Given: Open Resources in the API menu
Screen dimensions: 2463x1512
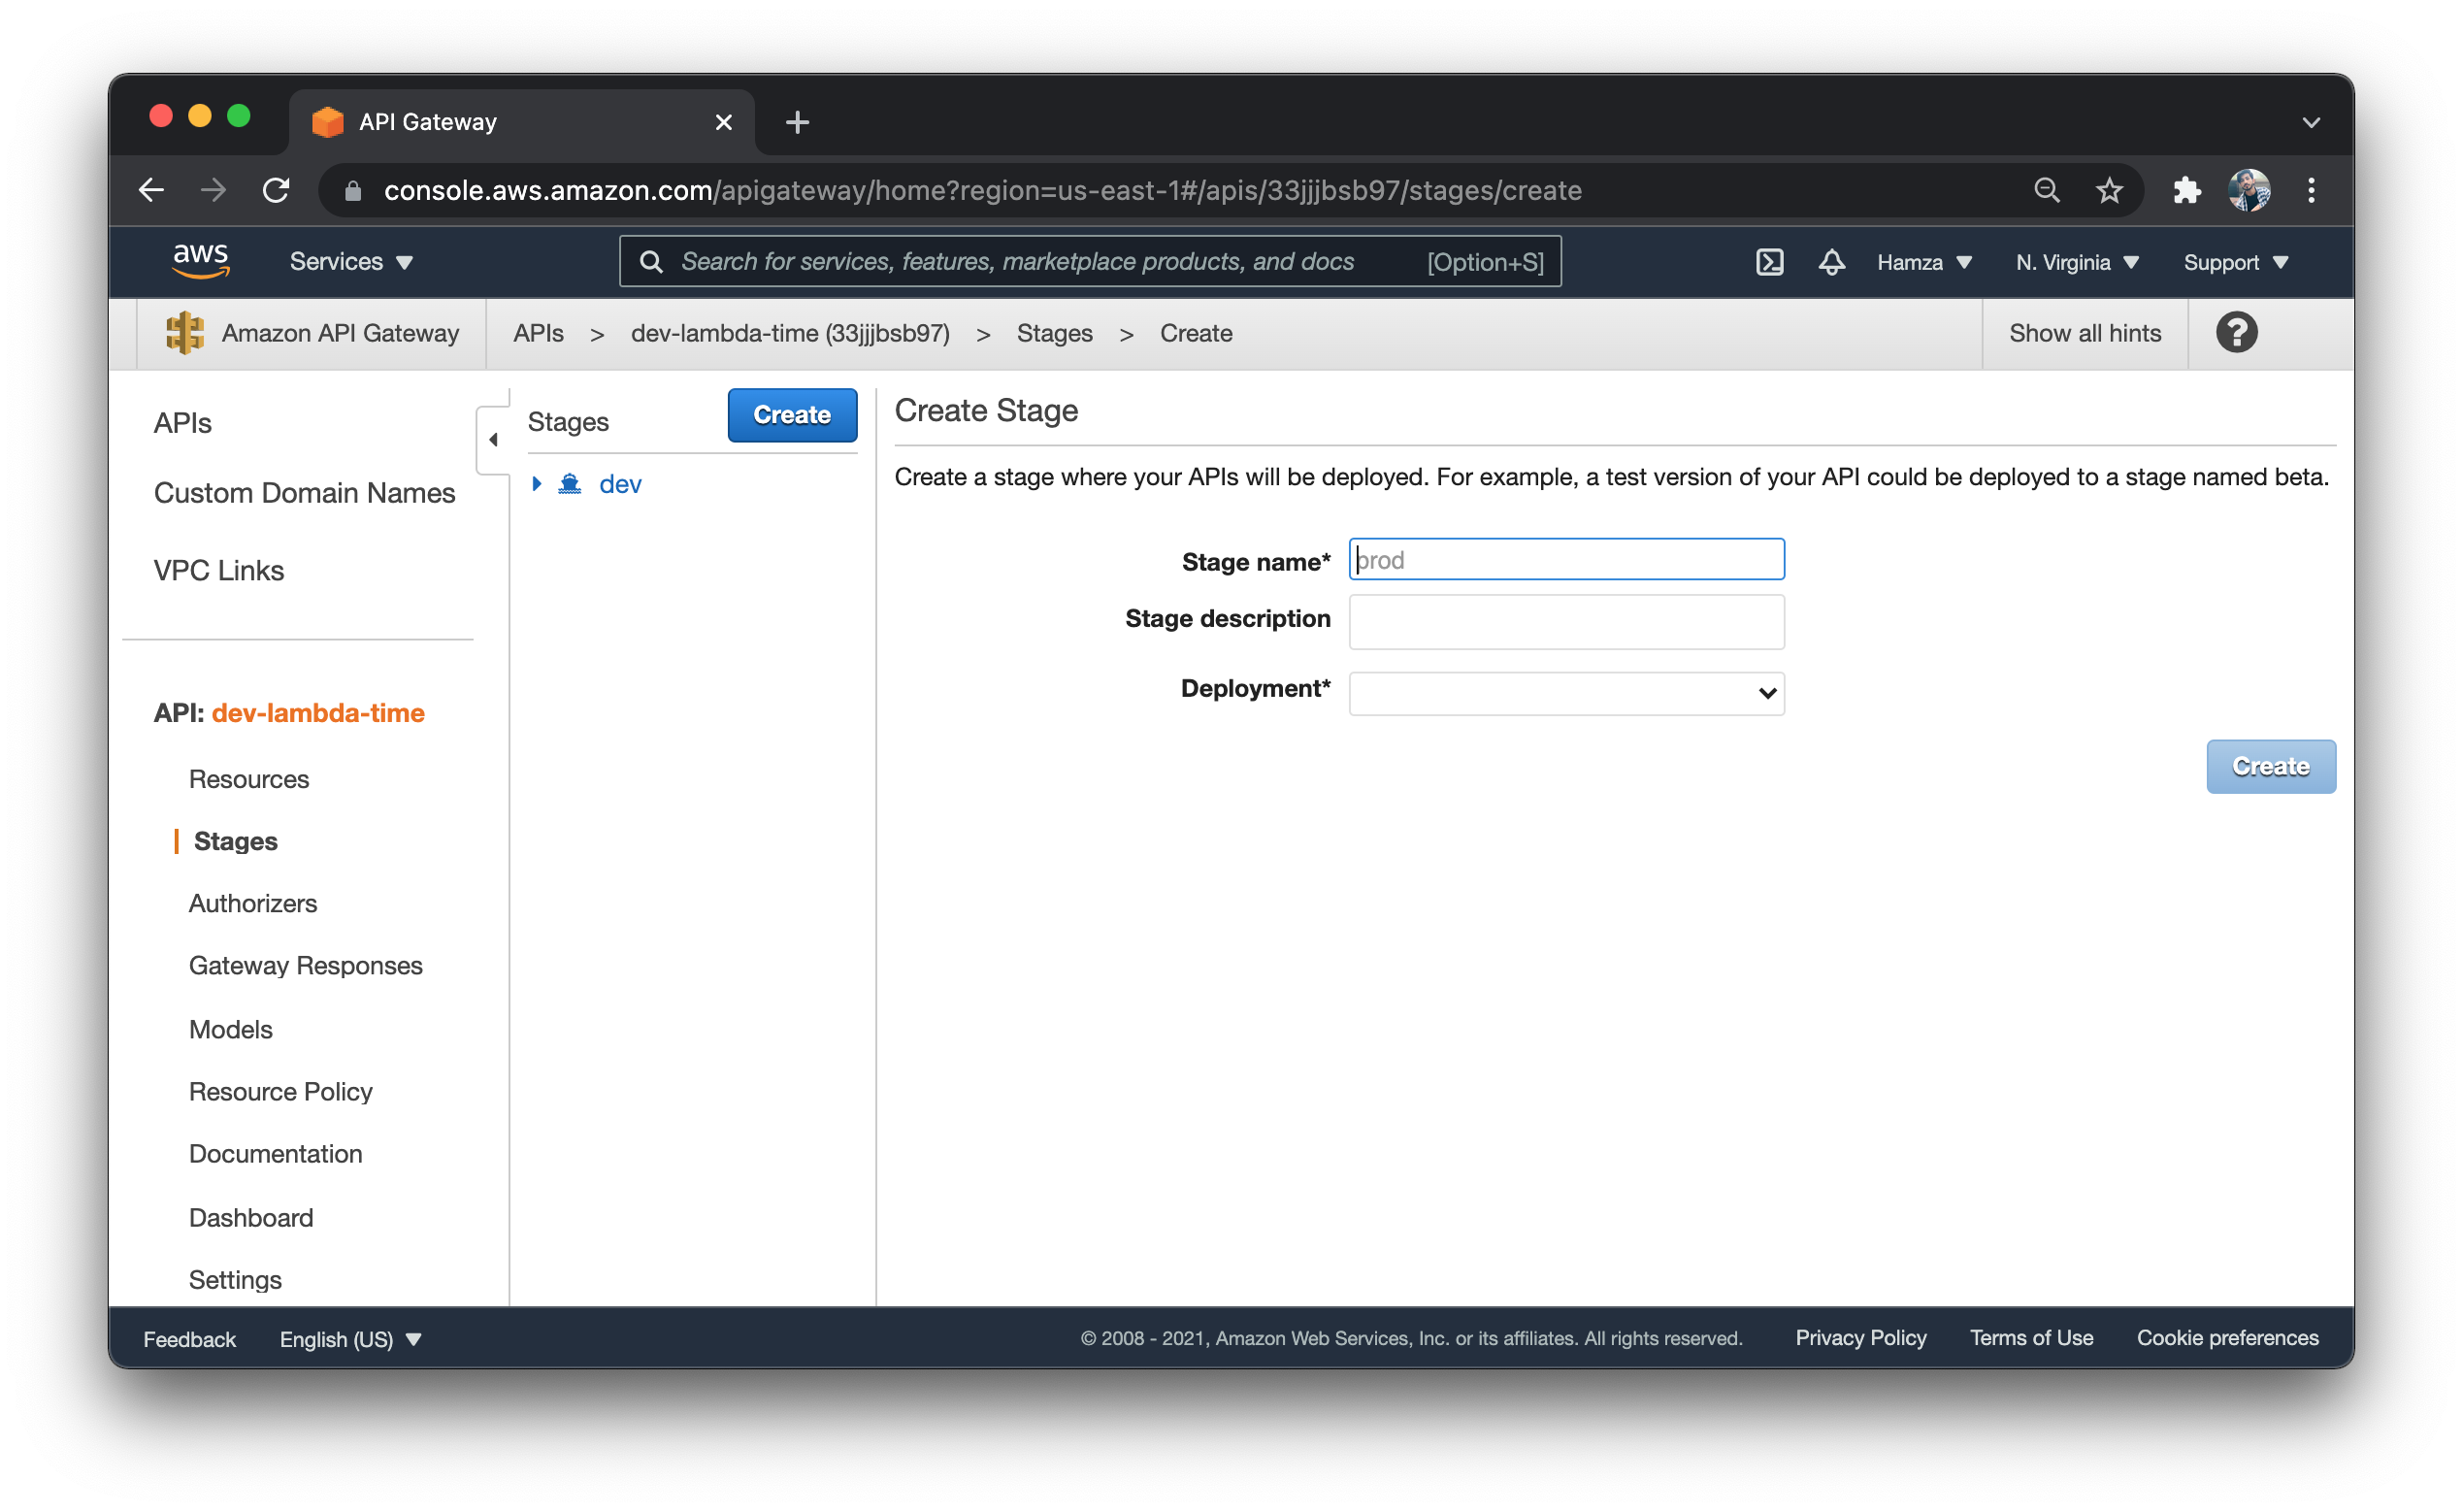Looking at the screenshot, I should coord(249,779).
